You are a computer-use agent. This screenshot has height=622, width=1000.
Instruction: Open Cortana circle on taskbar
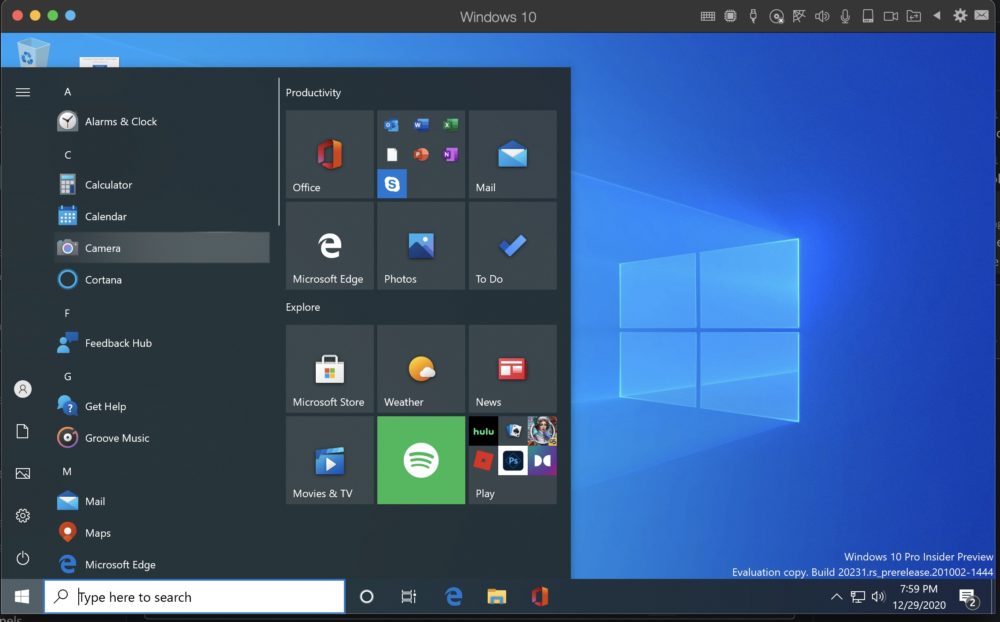coord(367,596)
